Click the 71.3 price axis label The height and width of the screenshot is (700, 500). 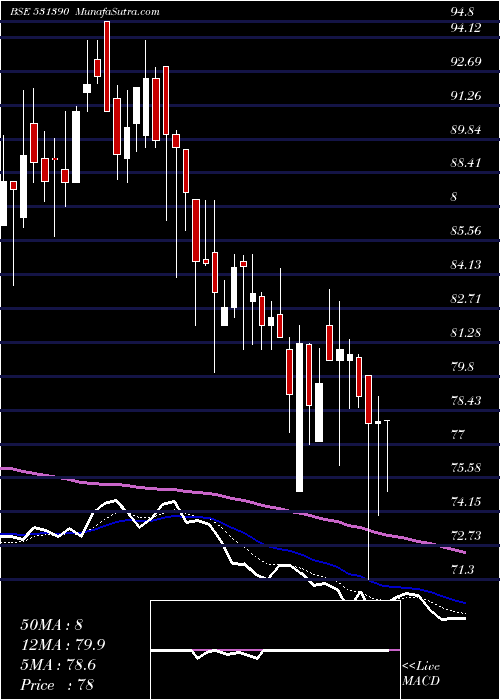click(x=464, y=570)
